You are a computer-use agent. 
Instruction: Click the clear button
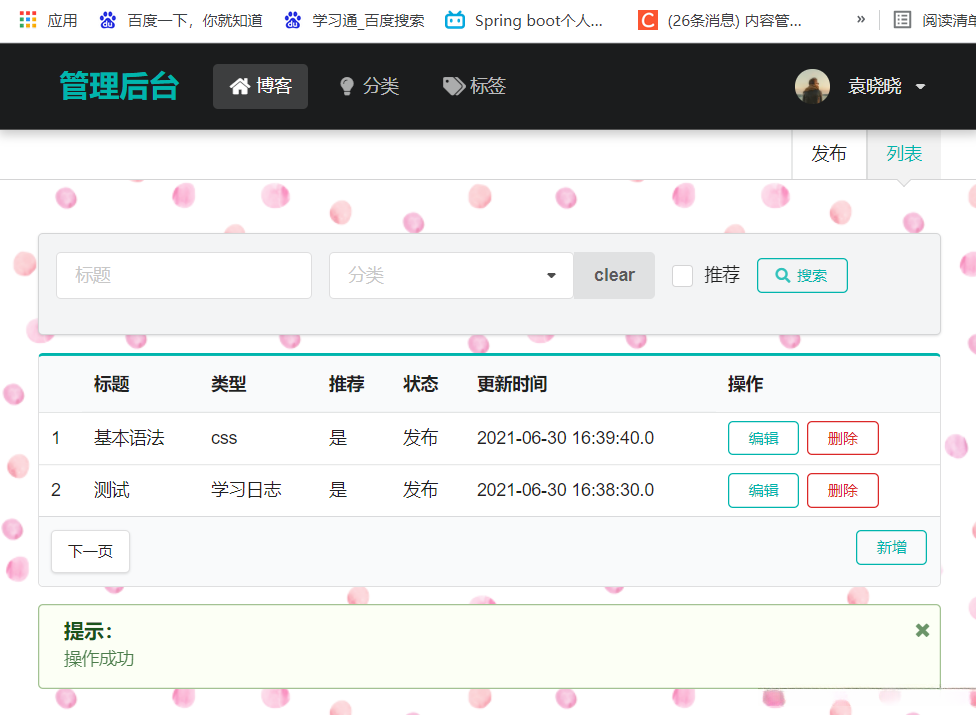614,275
